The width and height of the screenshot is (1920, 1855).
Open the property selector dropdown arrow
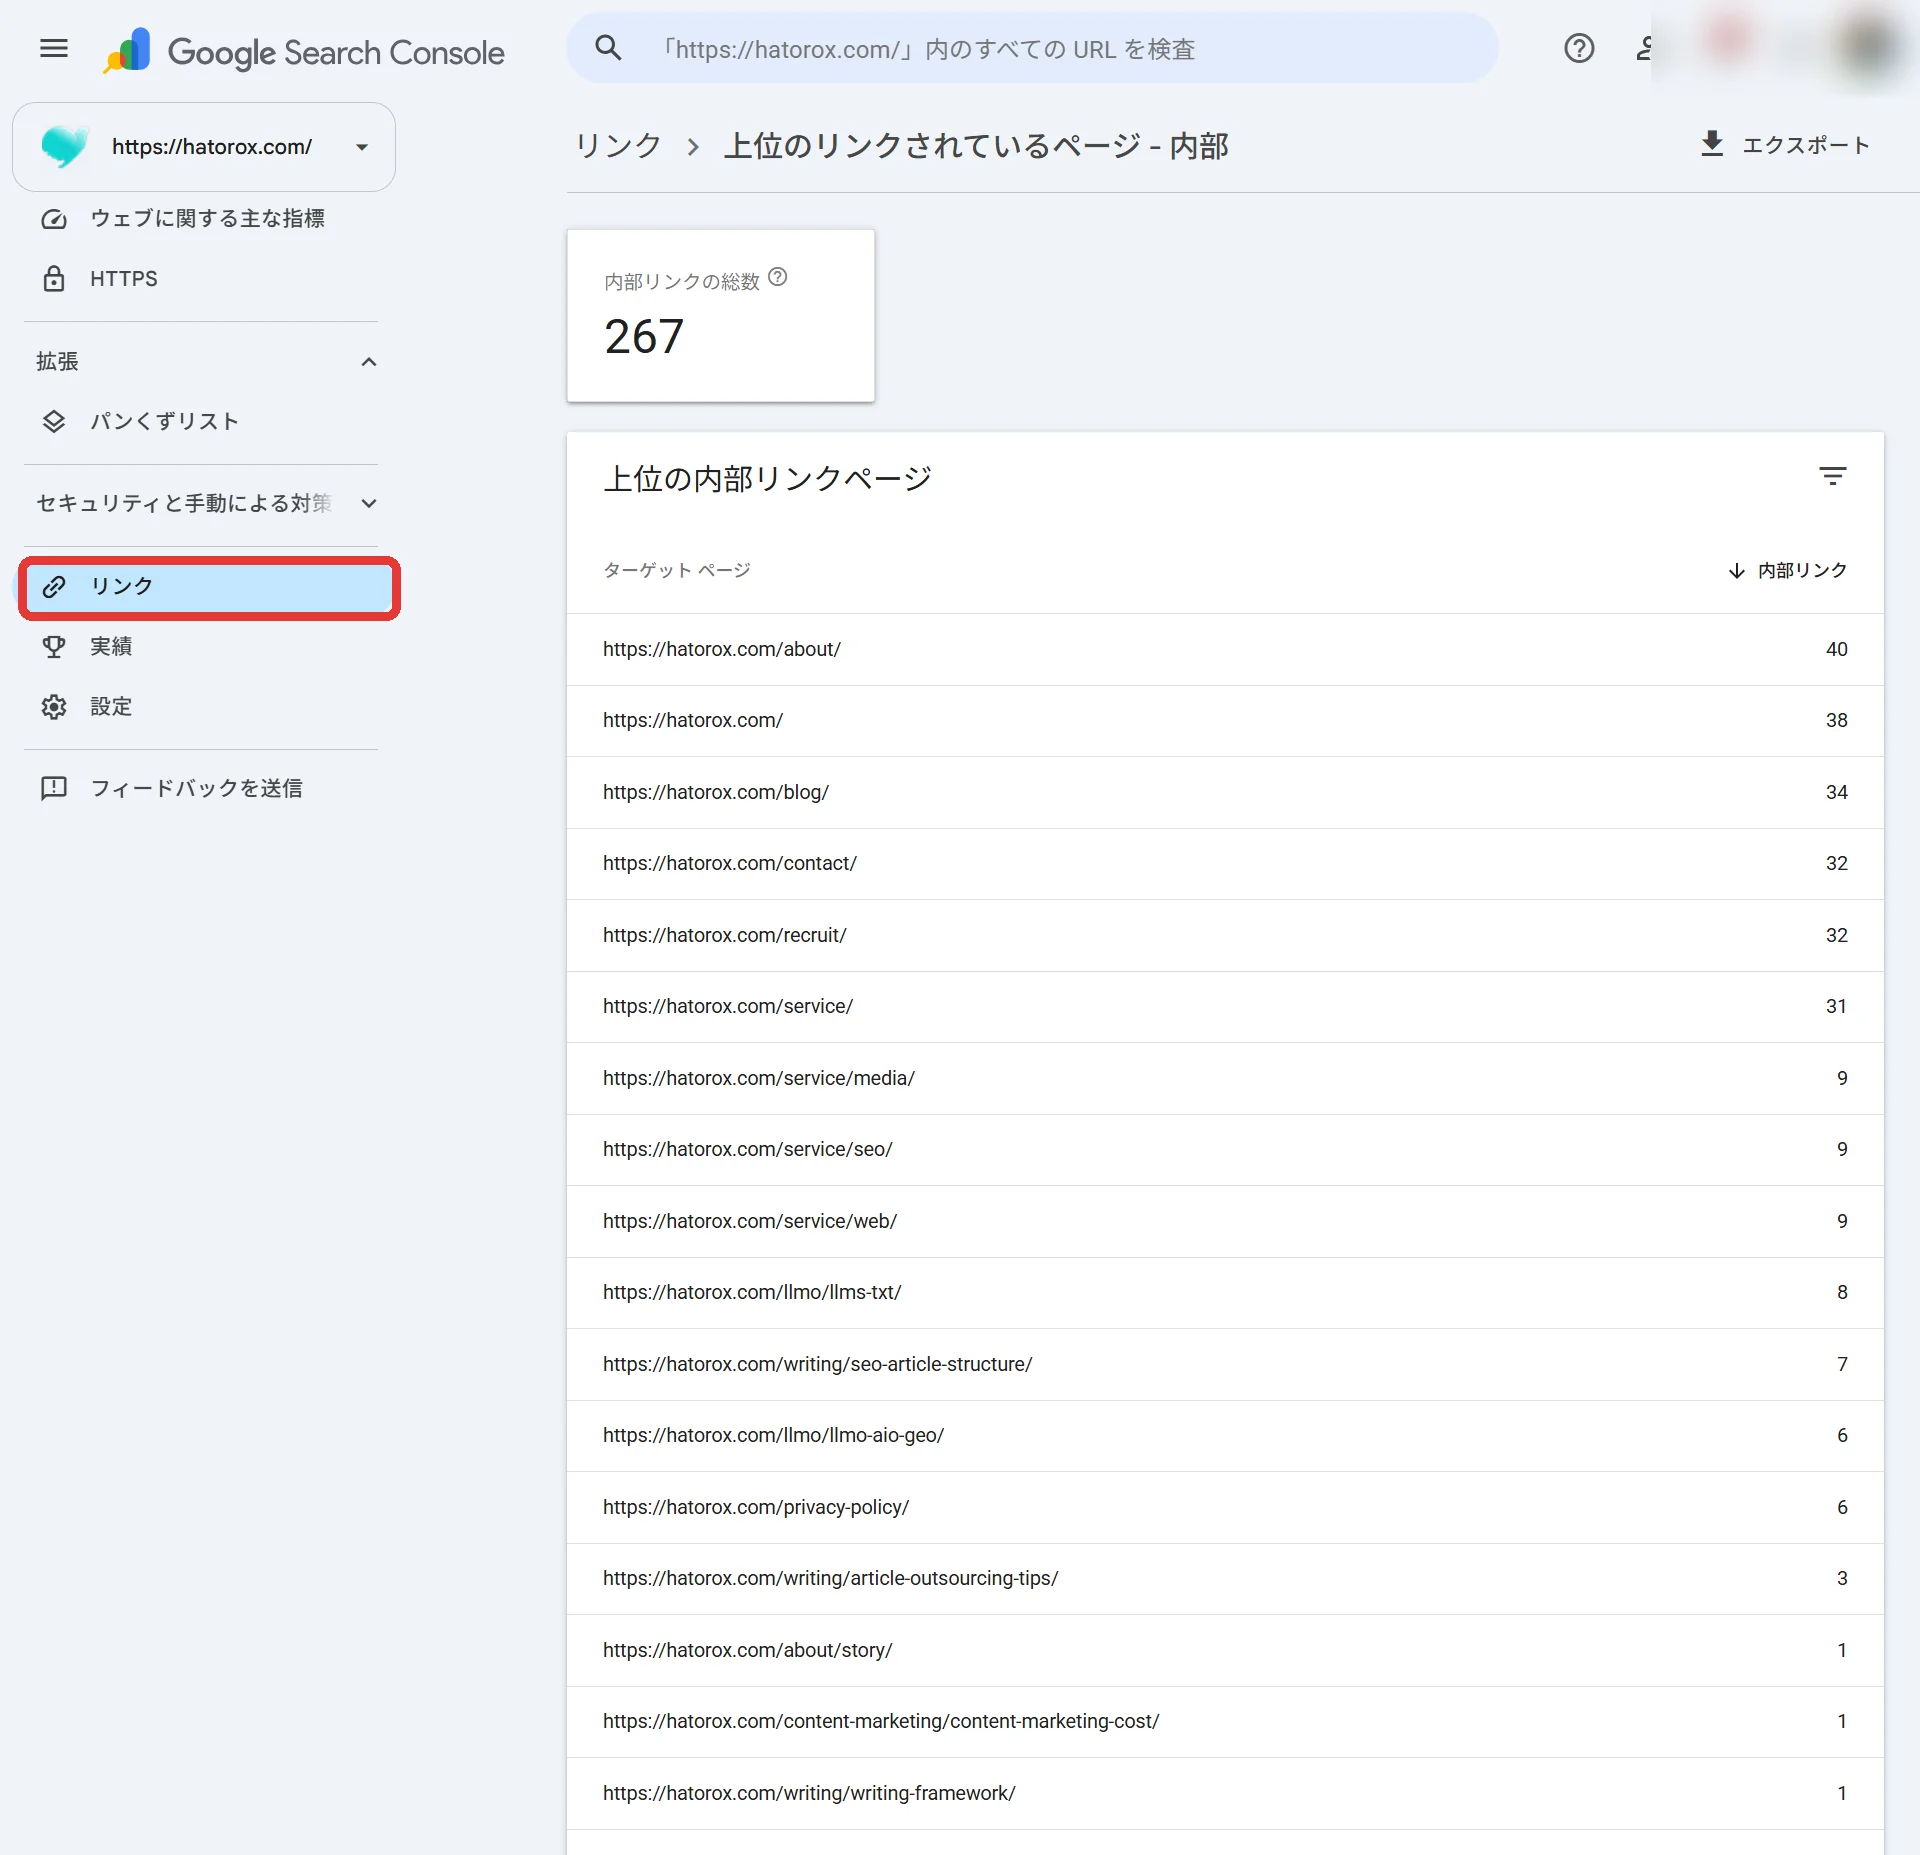[362, 147]
